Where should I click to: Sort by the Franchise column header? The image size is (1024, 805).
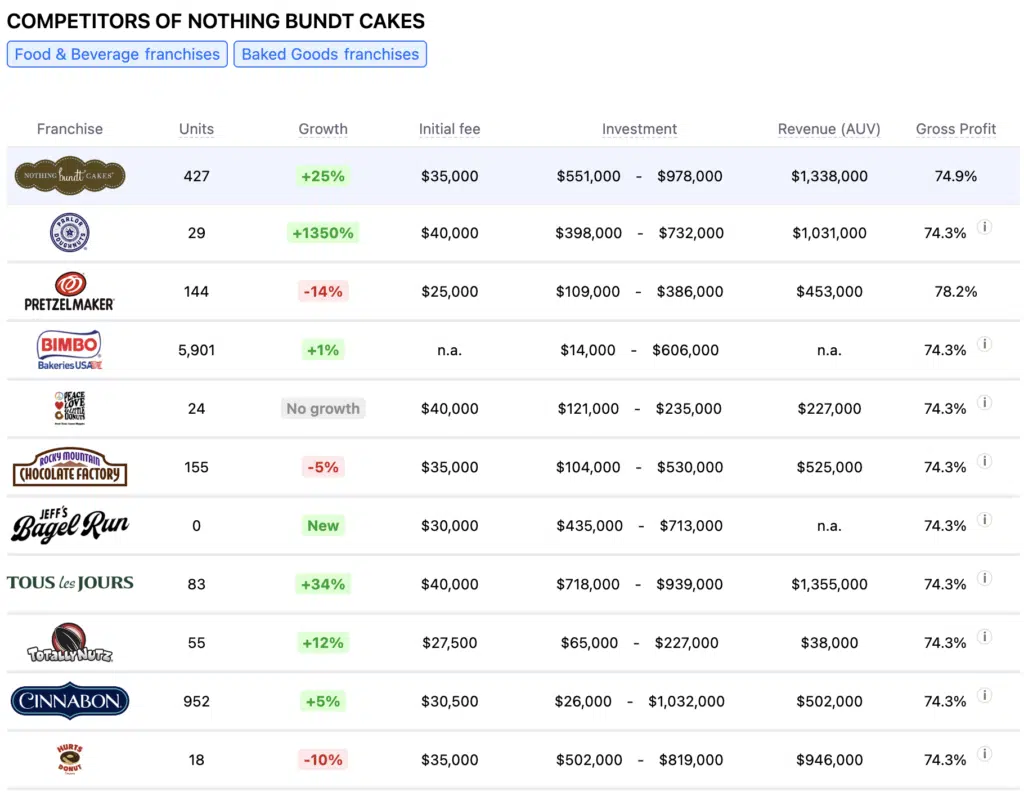click(x=70, y=129)
